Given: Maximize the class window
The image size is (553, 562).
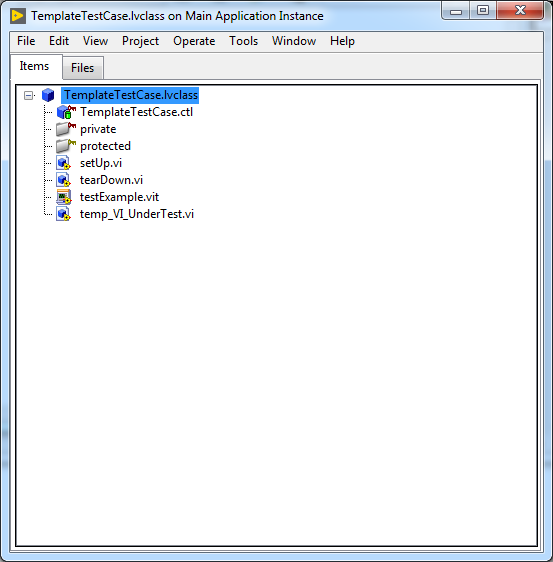Looking at the screenshot, I should pyautogui.click(x=483, y=10).
